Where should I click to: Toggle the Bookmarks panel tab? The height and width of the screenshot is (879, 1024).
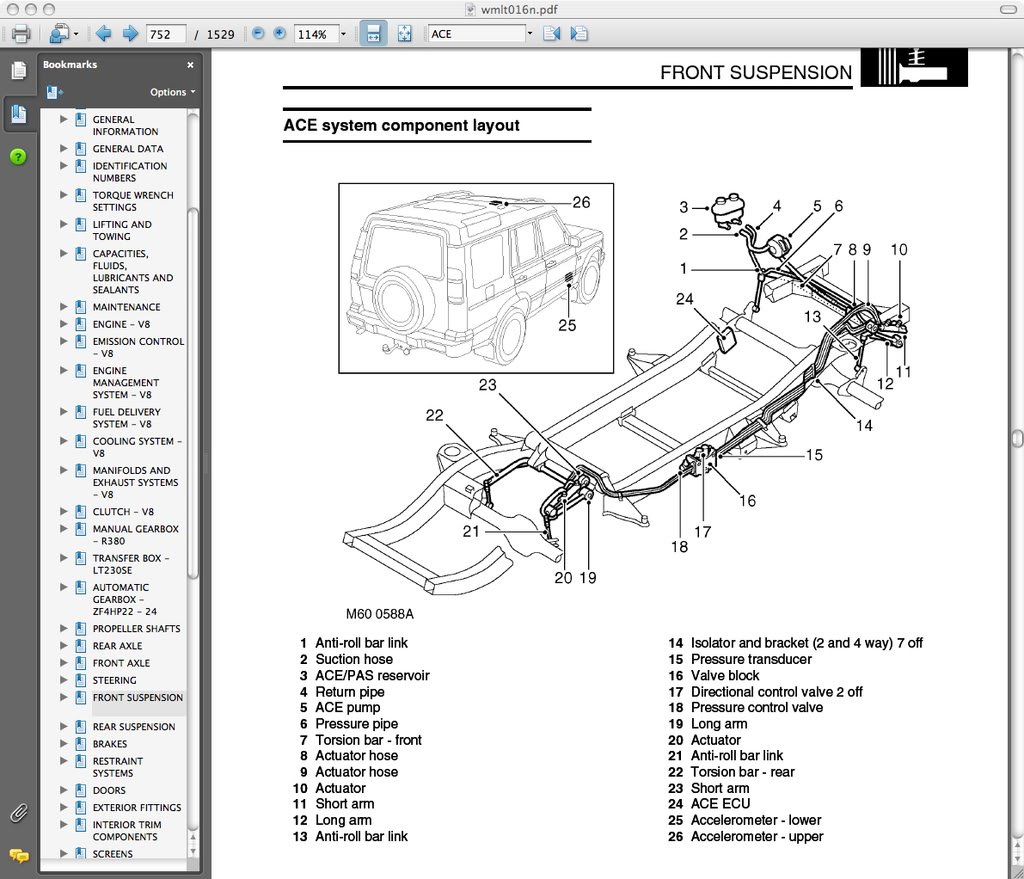pos(19,113)
